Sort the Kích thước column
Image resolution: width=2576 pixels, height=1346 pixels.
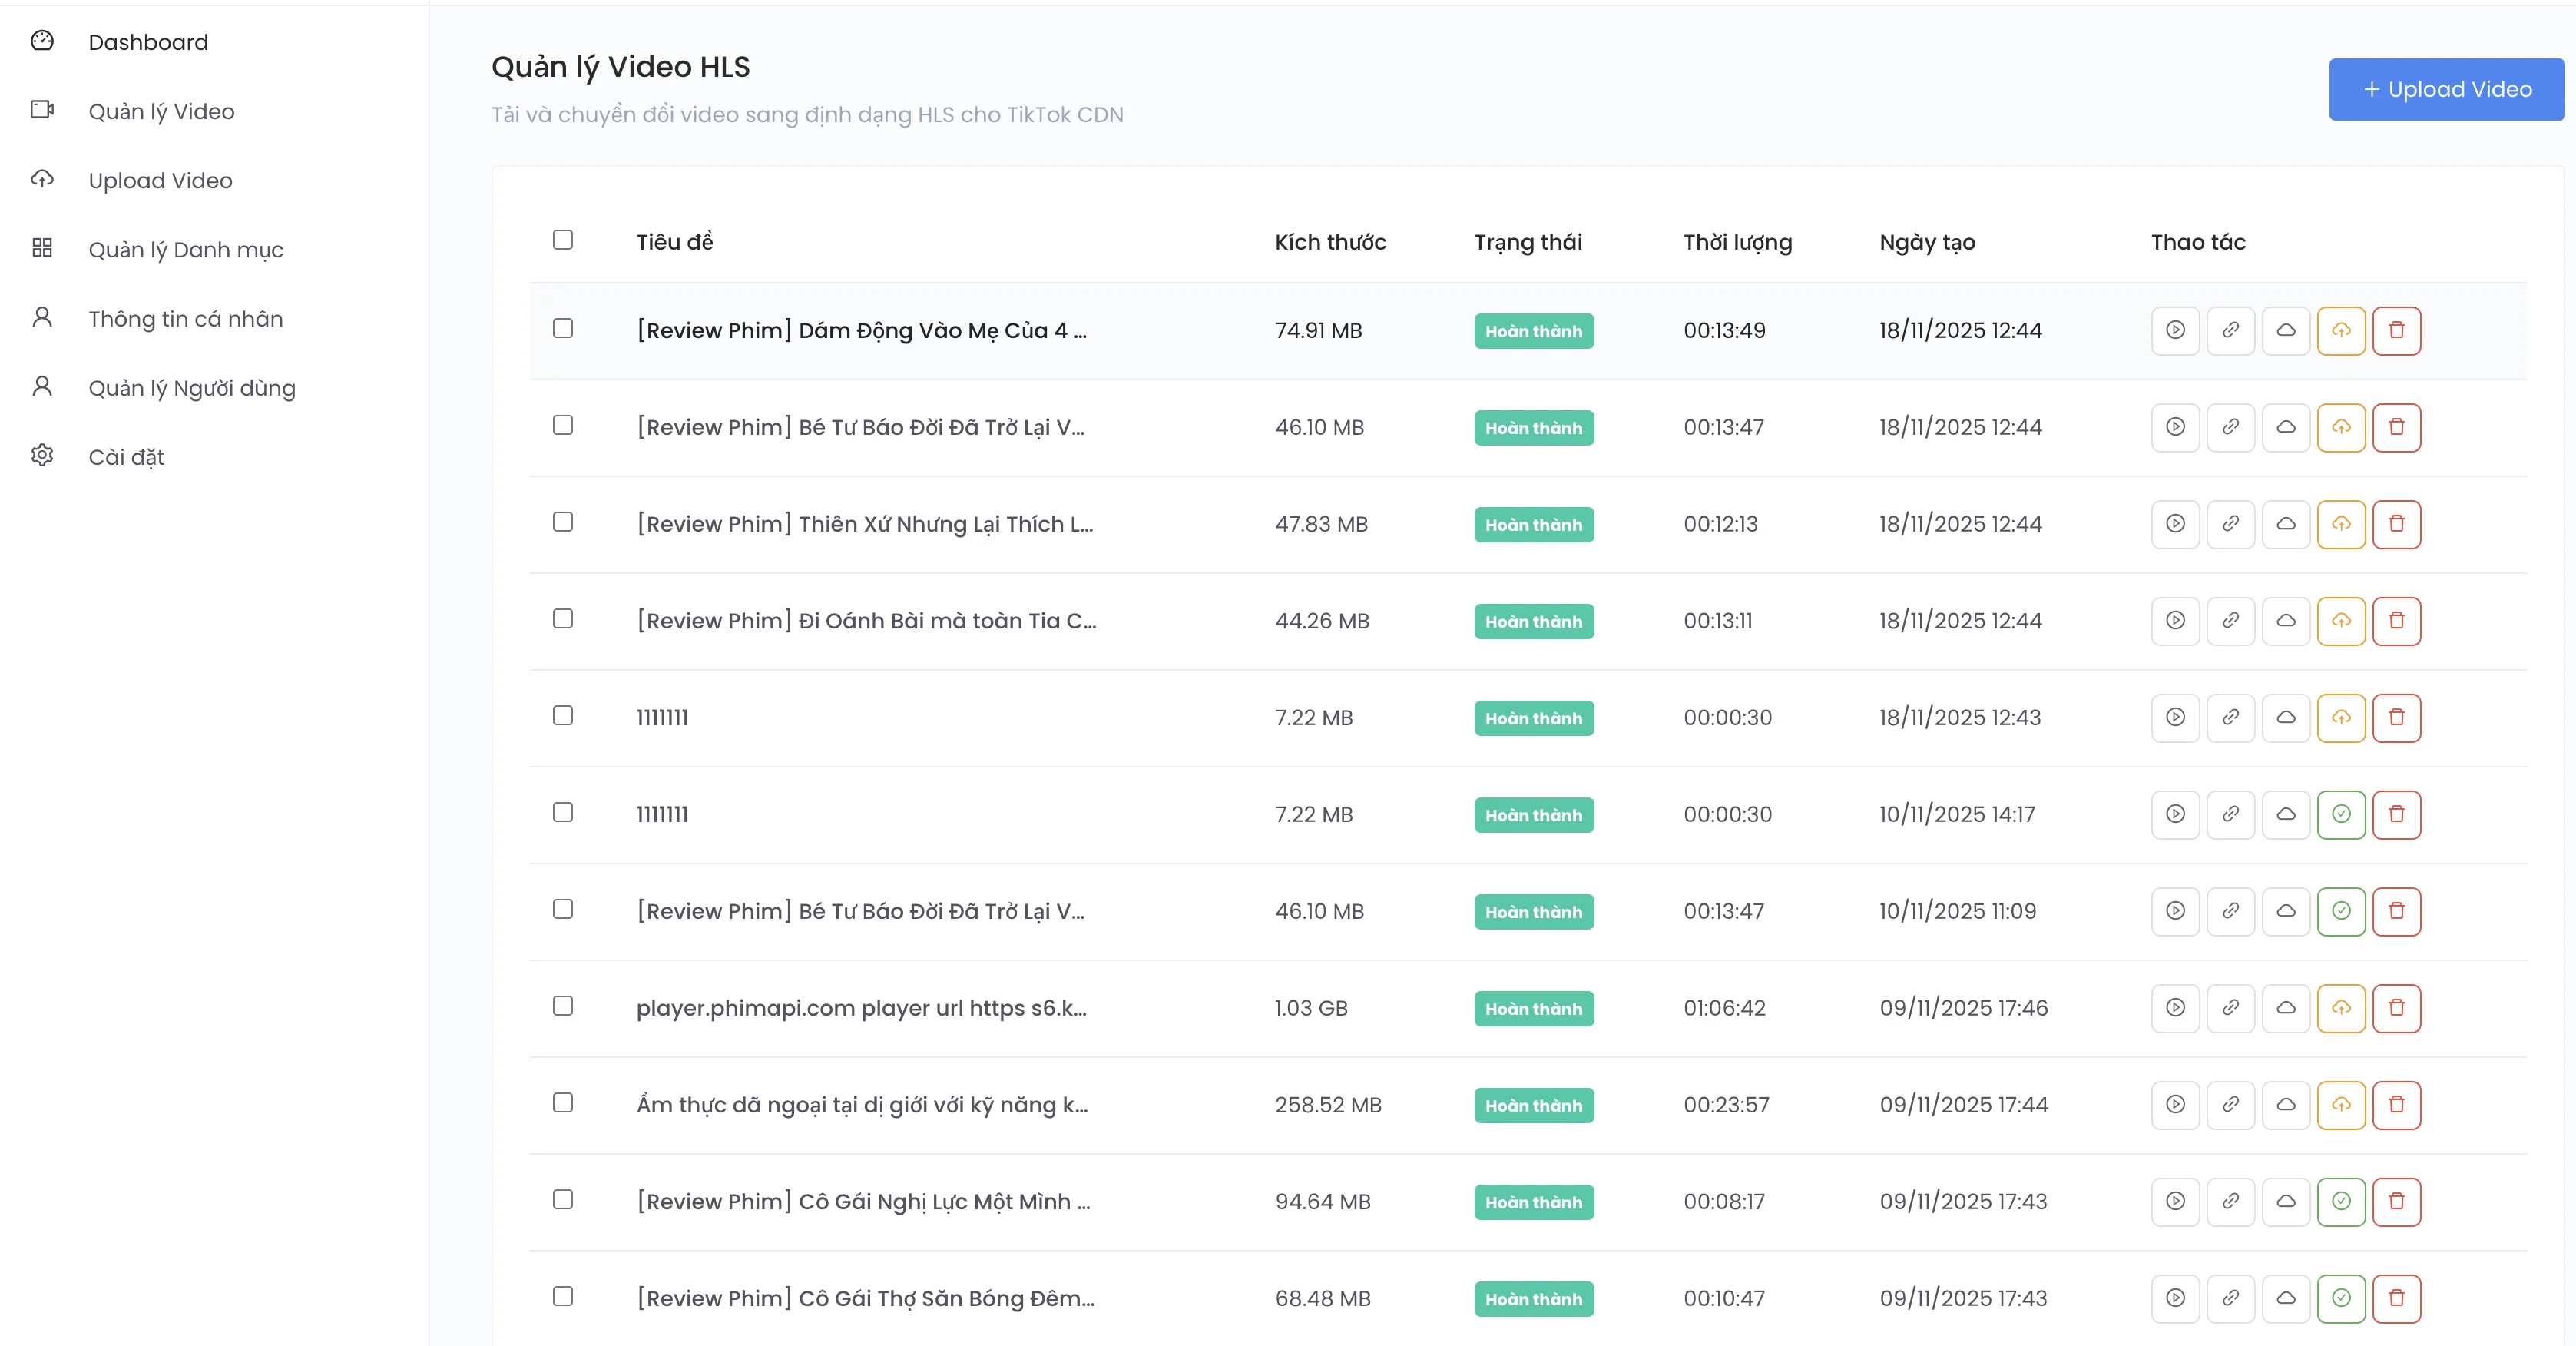1330,242
